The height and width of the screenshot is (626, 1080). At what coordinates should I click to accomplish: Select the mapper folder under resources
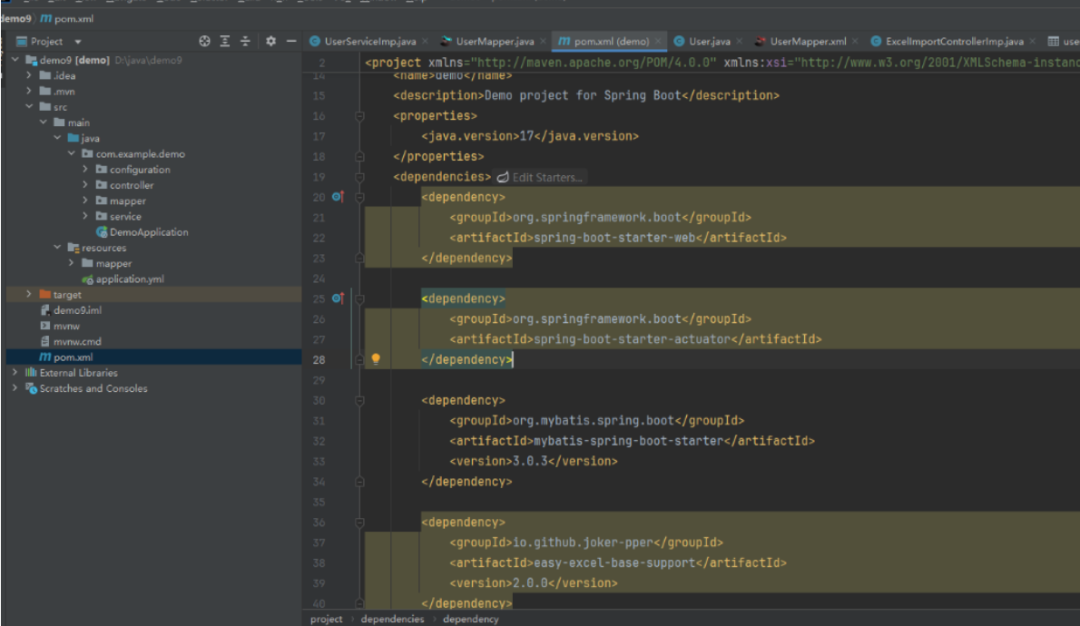pos(114,263)
